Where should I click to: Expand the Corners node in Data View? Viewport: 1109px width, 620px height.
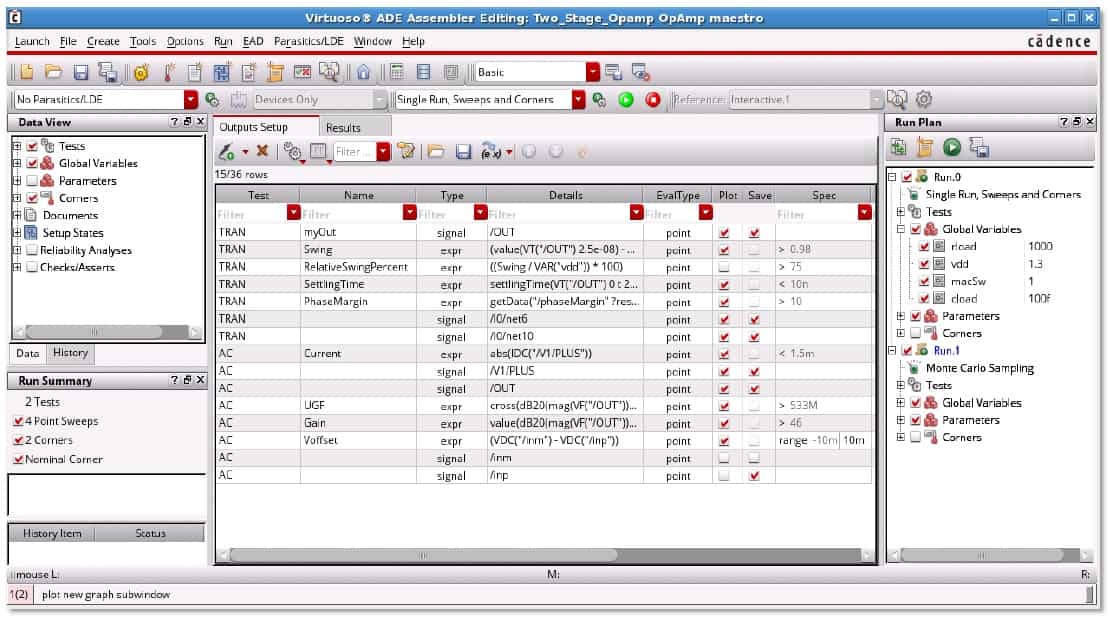point(16,198)
